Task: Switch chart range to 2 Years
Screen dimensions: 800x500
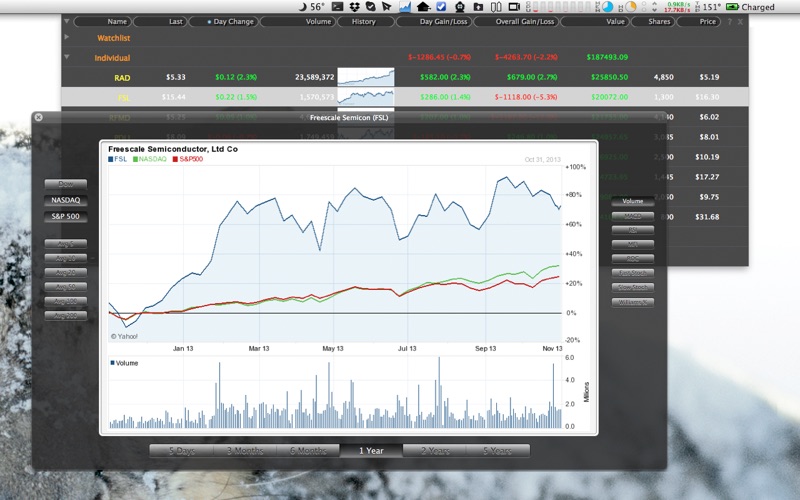Action: tap(435, 451)
